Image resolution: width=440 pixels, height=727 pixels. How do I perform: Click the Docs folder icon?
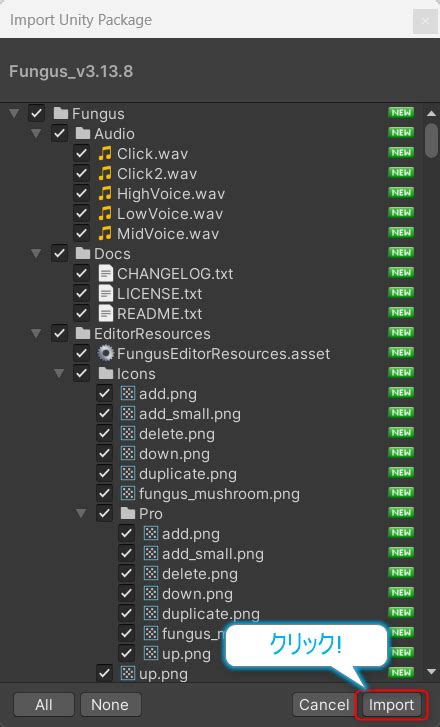click(x=83, y=253)
